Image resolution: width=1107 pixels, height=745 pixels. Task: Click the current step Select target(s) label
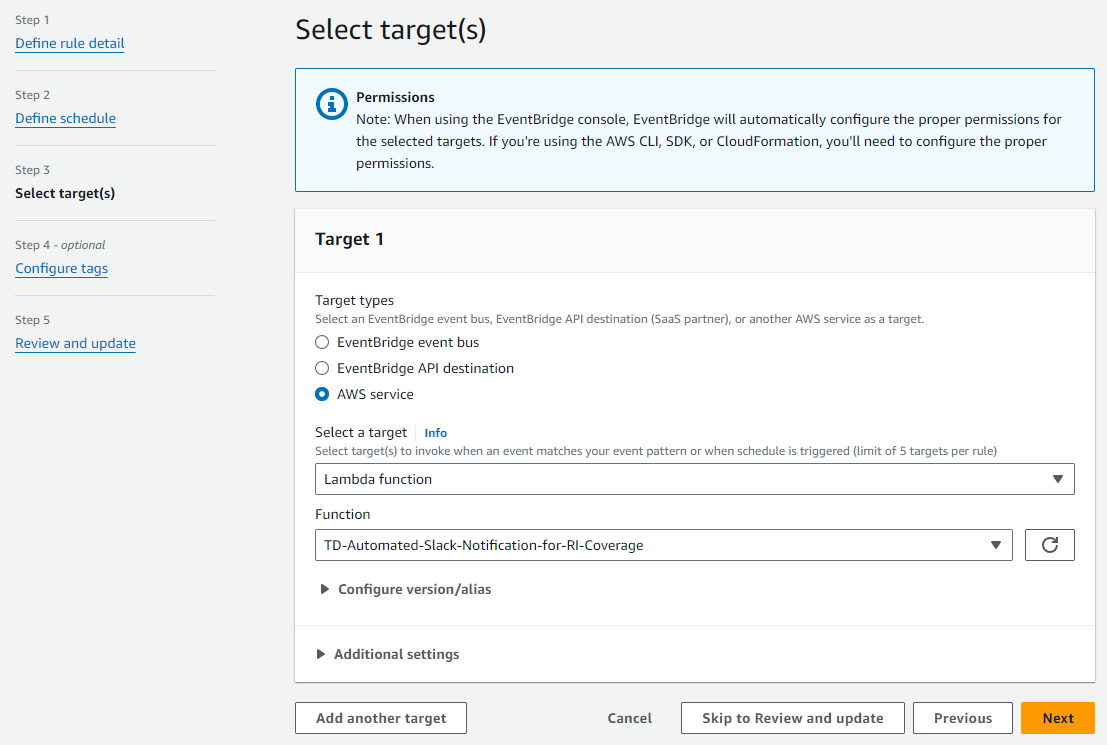[x=65, y=193]
